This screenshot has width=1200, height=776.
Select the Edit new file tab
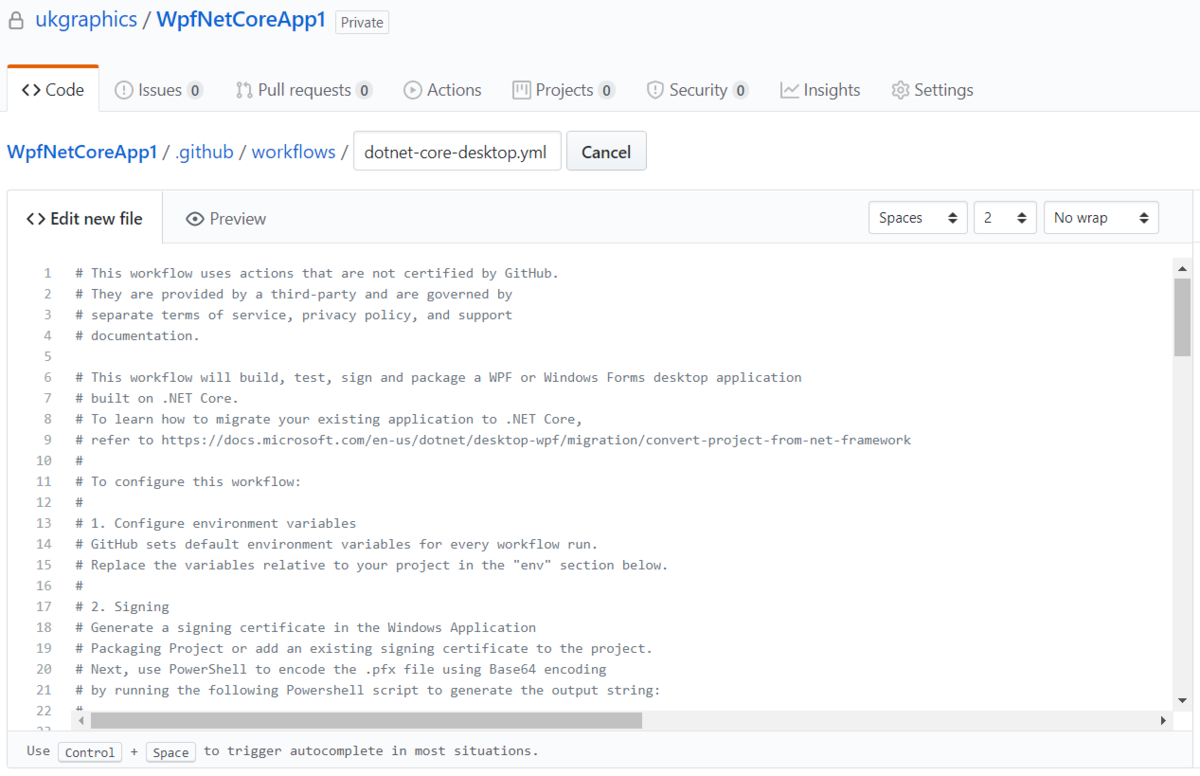tap(85, 218)
